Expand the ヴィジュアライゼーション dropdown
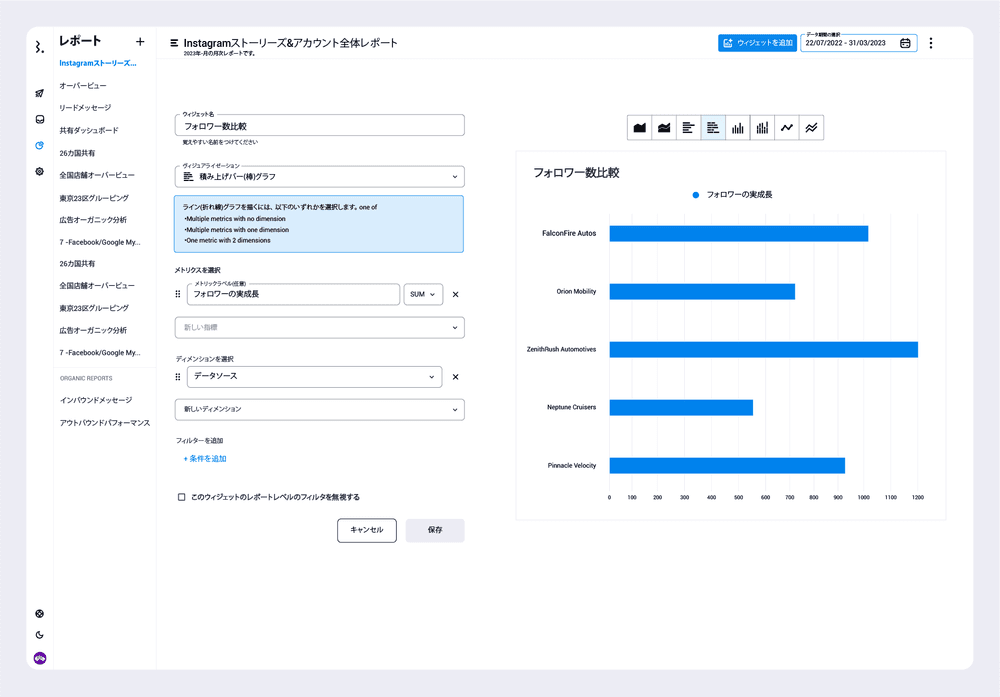The height and width of the screenshot is (697, 1000). tap(319, 177)
